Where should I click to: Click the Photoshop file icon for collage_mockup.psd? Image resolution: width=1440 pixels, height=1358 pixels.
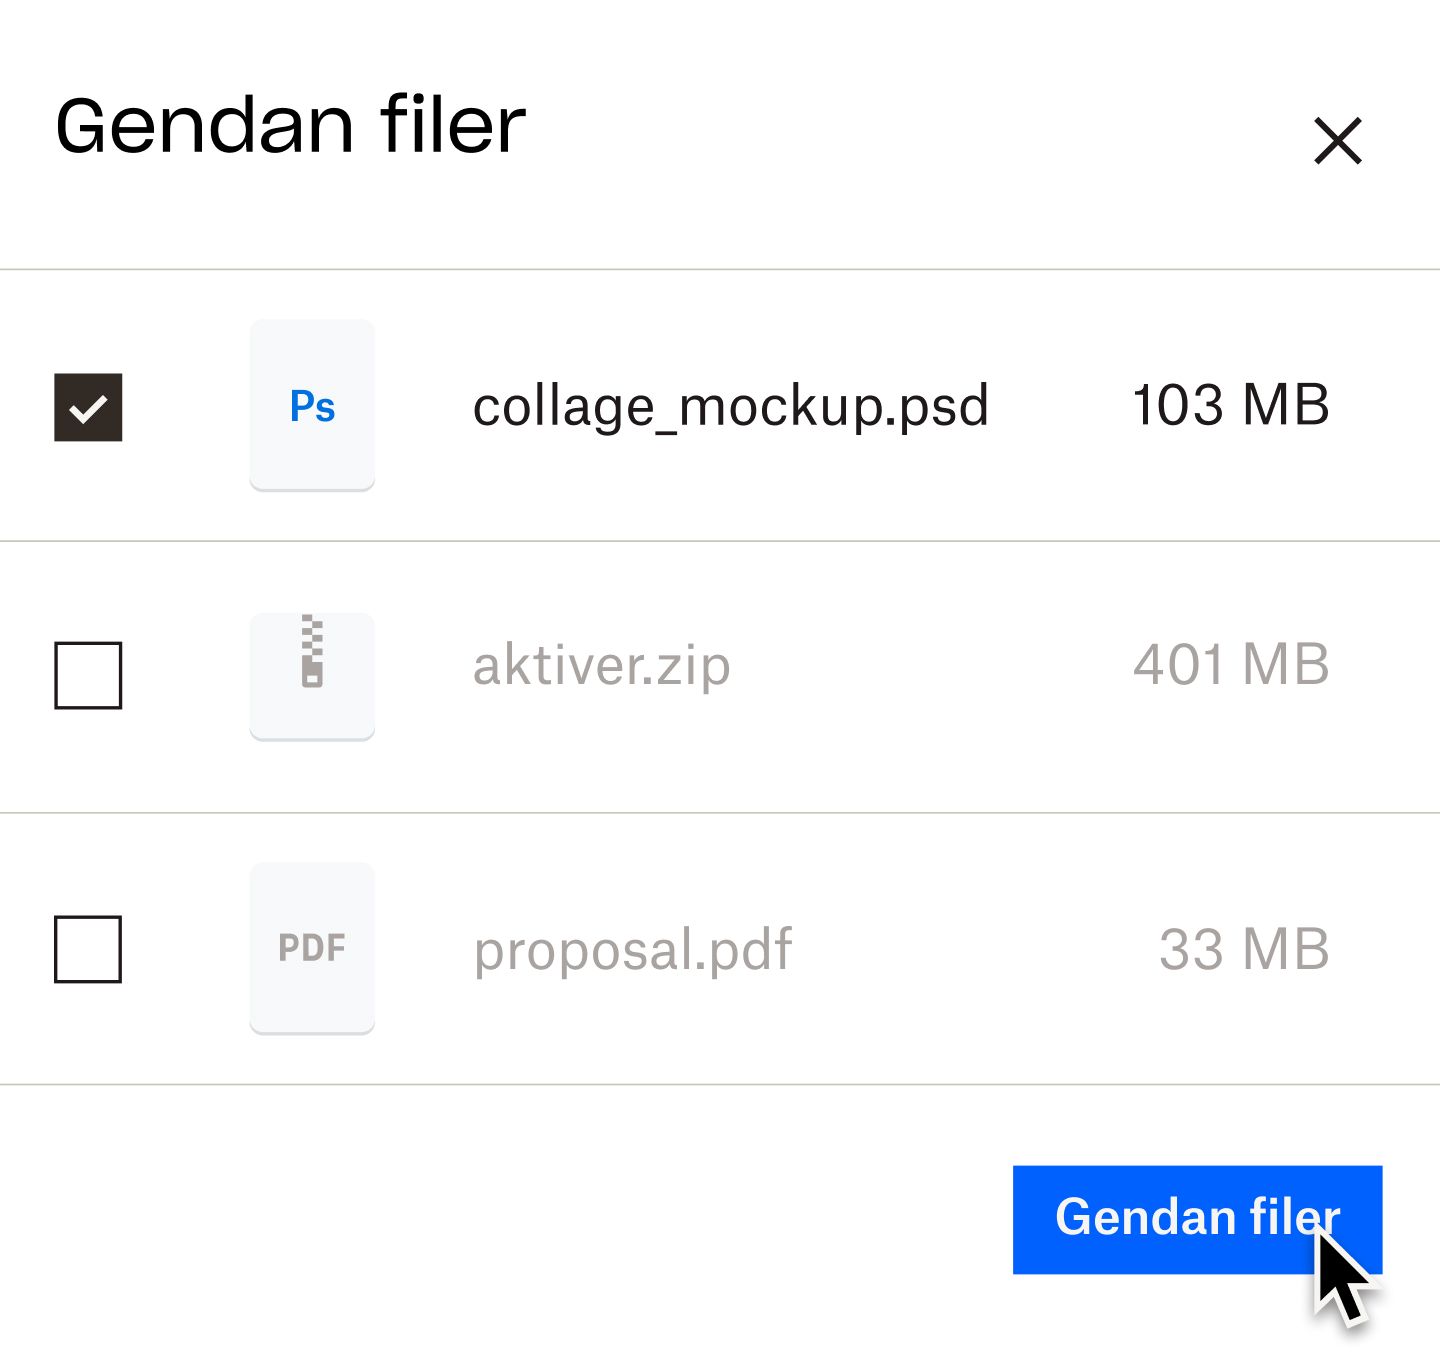click(312, 405)
